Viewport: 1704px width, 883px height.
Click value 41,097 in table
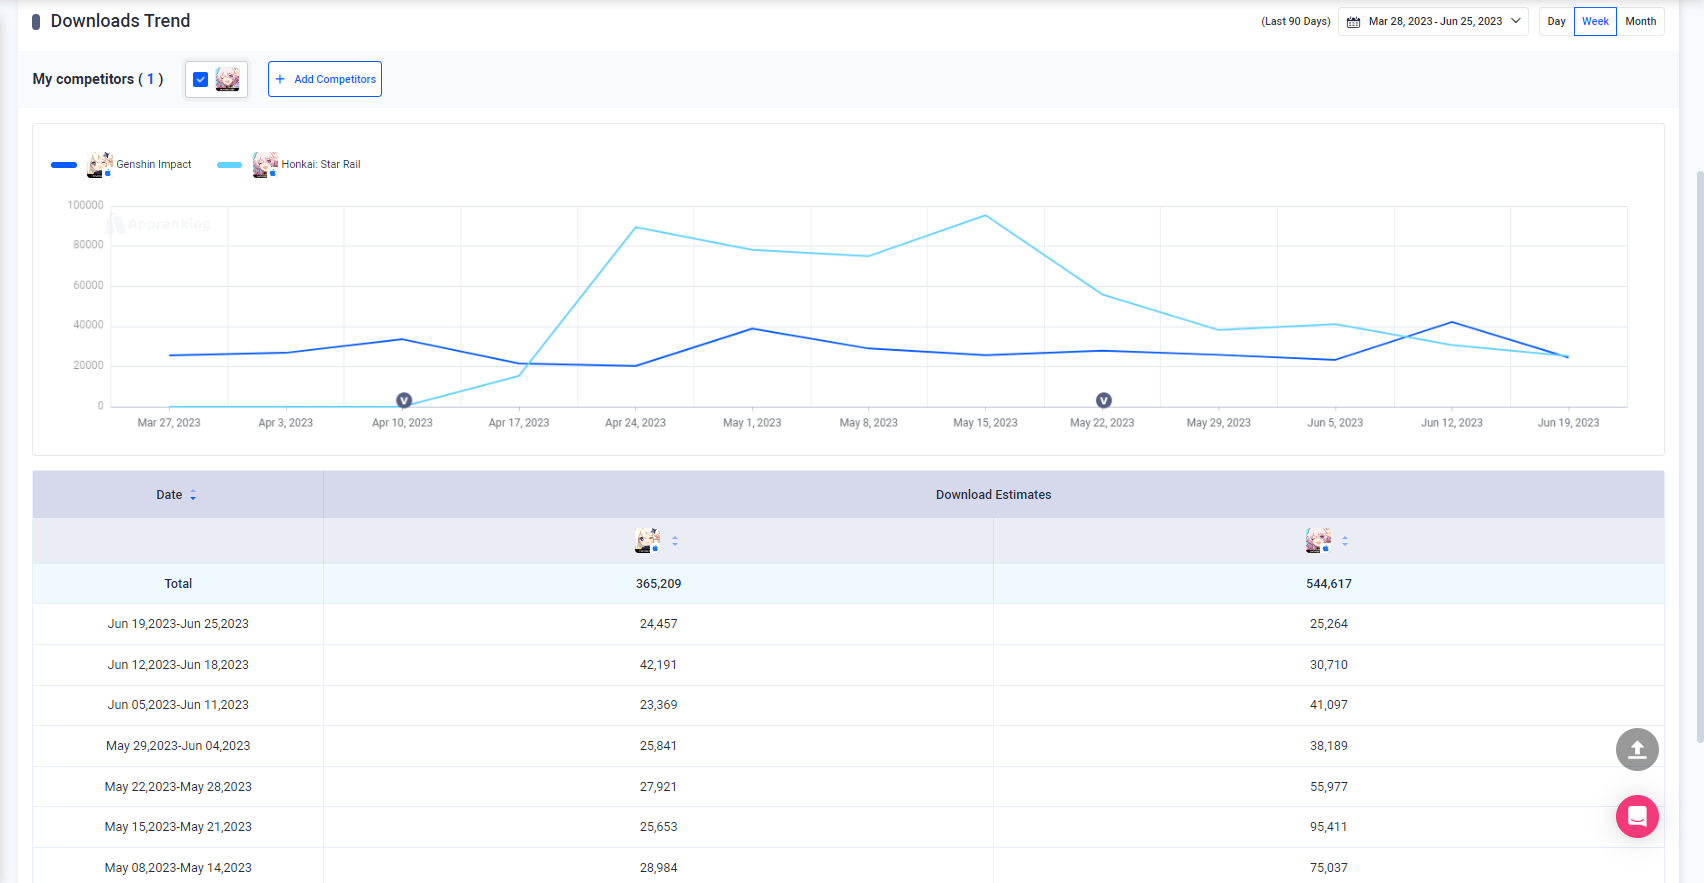click(x=1328, y=705)
